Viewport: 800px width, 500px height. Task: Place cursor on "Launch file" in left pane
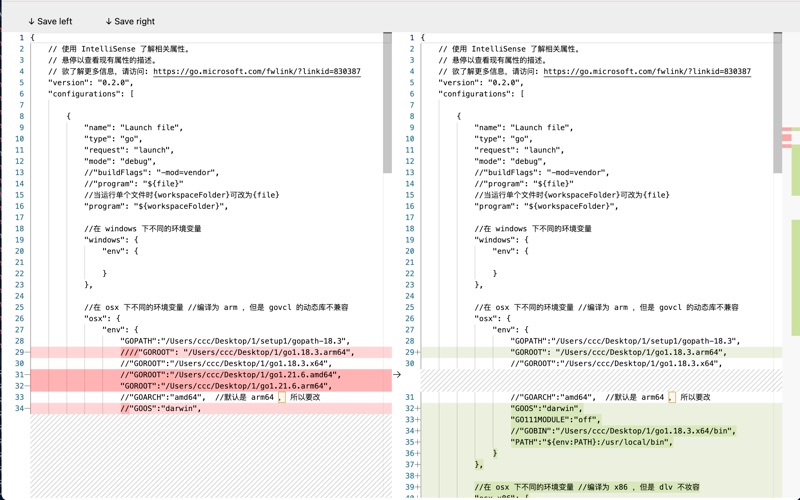pos(151,128)
